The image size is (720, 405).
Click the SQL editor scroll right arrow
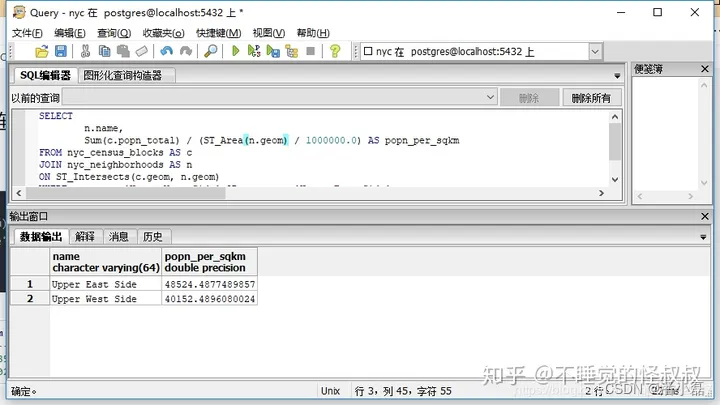tap(602, 193)
